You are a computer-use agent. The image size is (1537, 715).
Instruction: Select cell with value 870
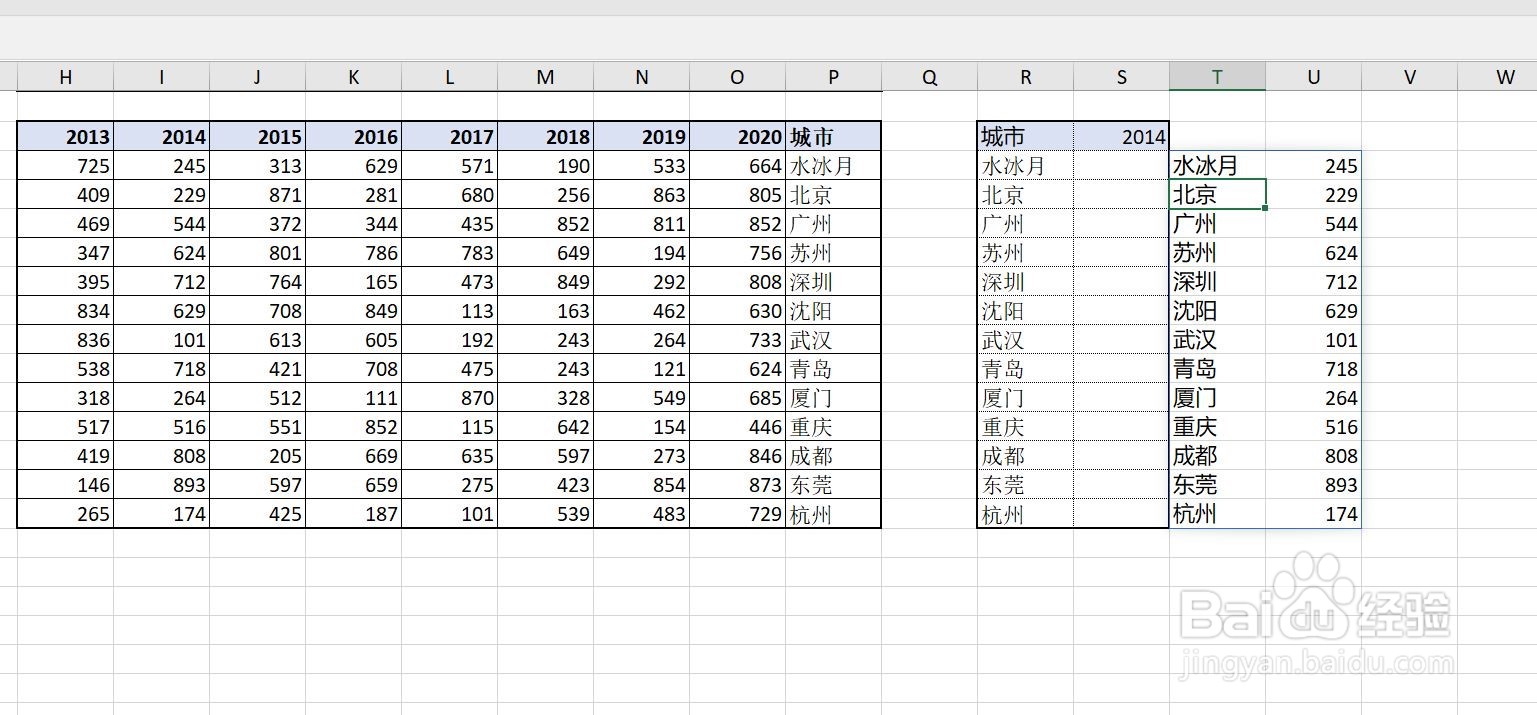click(449, 398)
